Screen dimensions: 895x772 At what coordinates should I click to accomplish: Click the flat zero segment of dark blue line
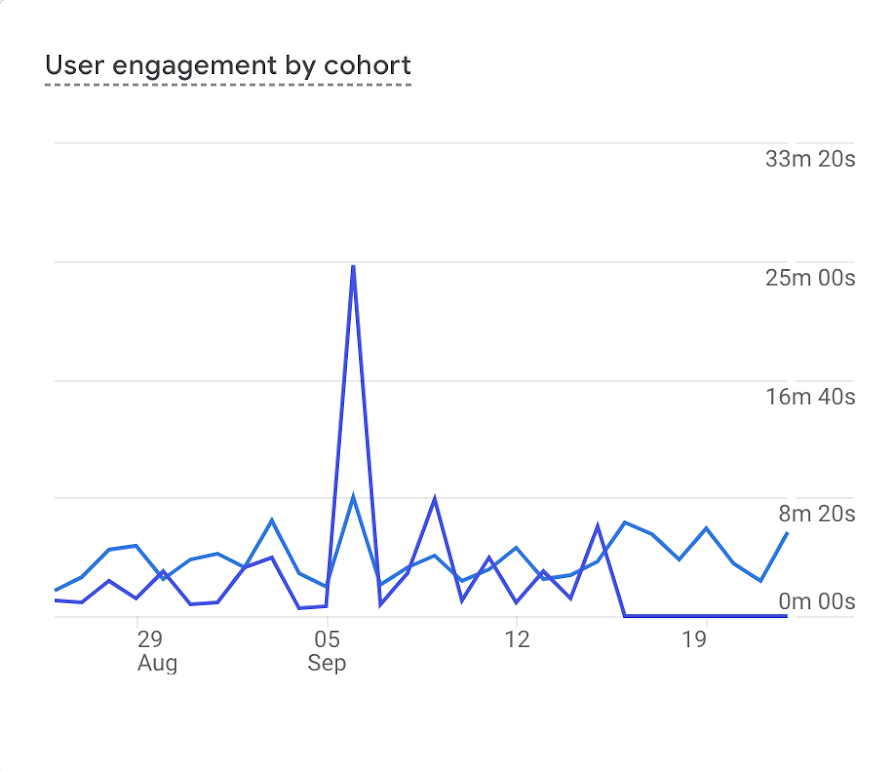[706, 616]
